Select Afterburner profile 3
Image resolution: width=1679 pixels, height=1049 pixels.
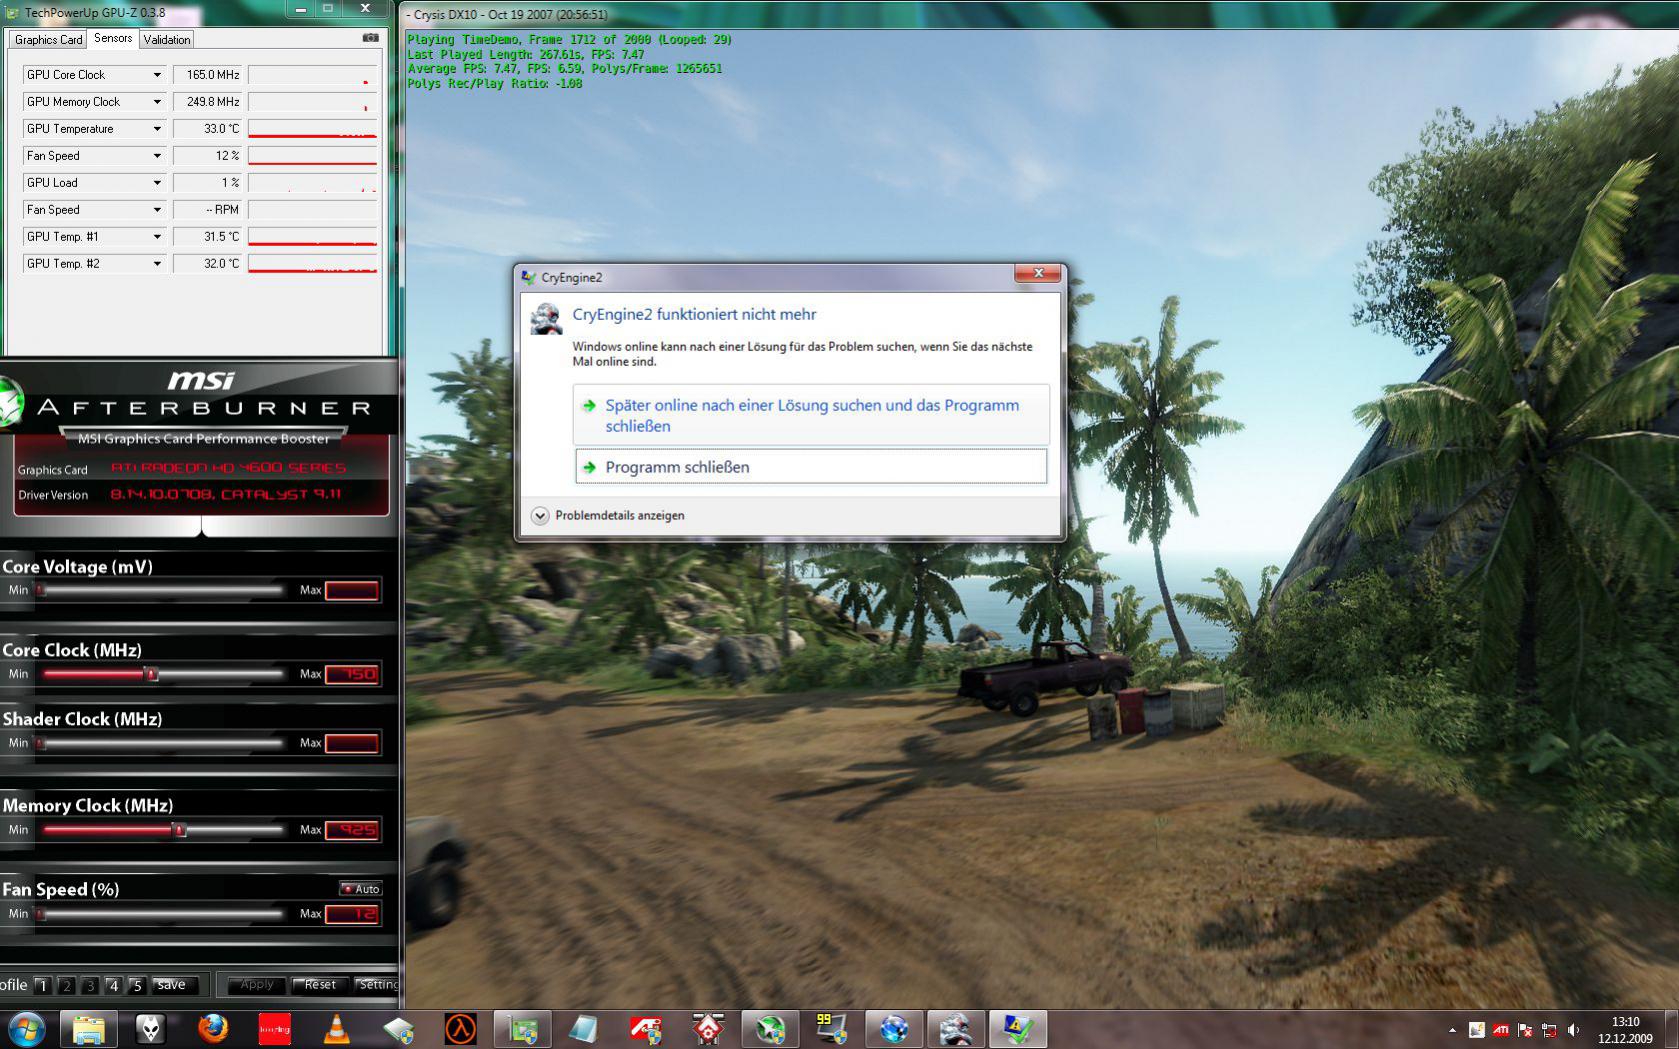tap(90, 985)
